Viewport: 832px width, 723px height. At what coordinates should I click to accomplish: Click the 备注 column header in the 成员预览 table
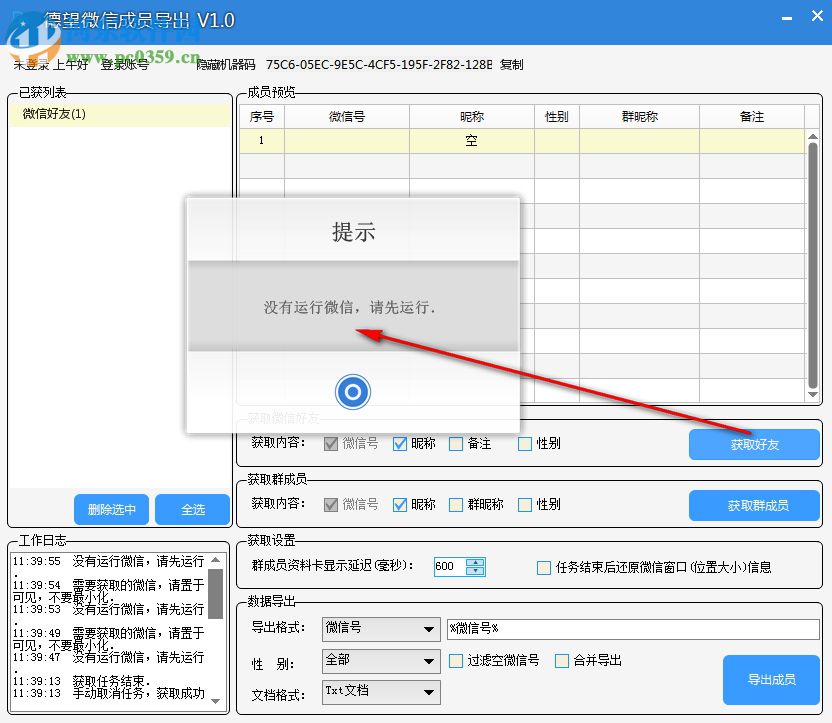click(752, 117)
